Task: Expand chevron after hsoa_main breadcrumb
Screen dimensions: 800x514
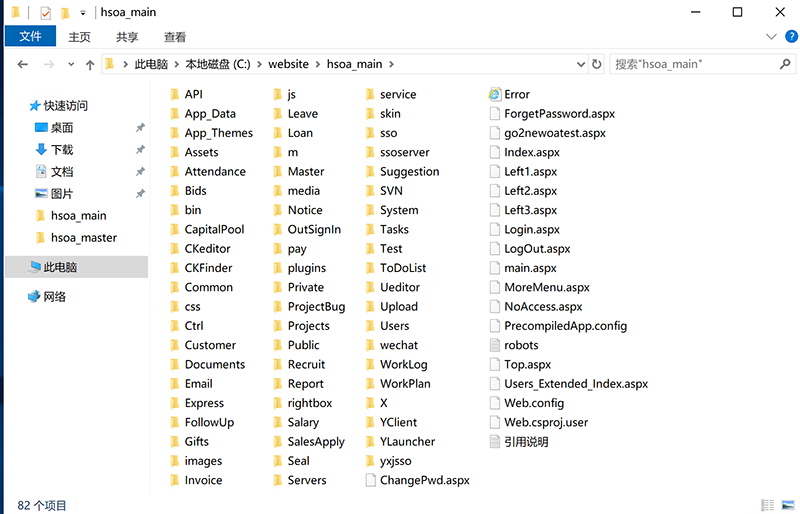Action: 391,64
